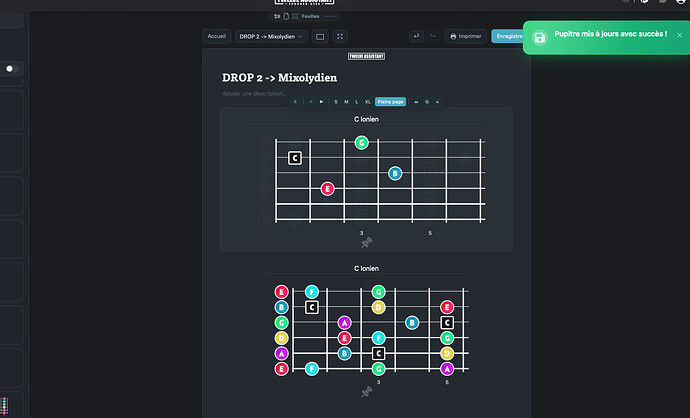690x418 pixels.
Task: Dismiss the success notification
Action: pyautogui.click(x=679, y=35)
